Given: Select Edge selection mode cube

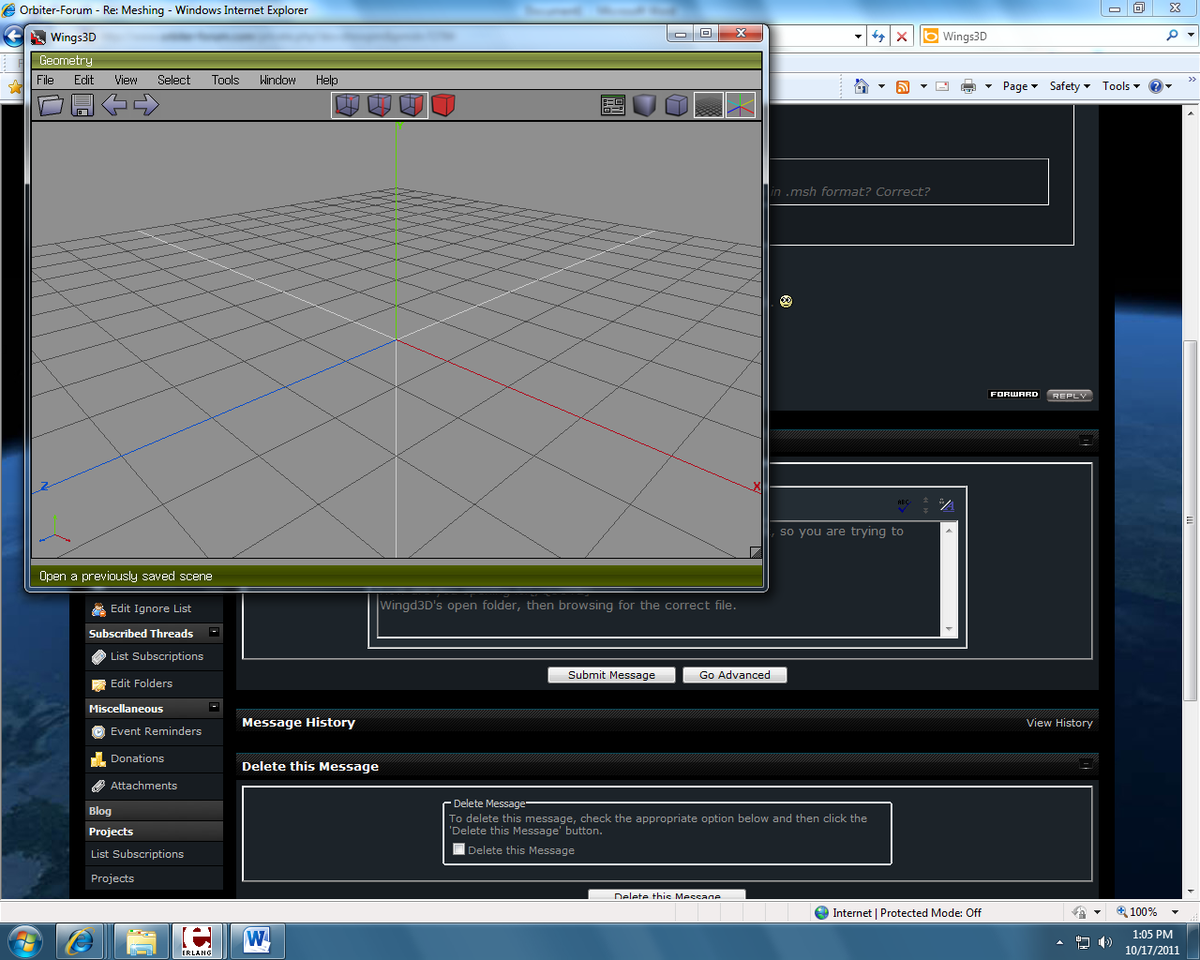Looking at the screenshot, I should pyautogui.click(x=379, y=105).
